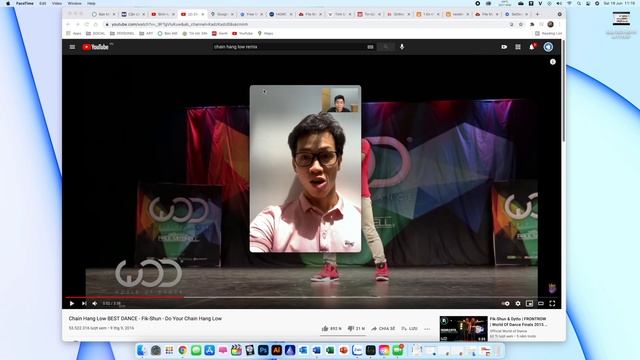The image size is (640, 360).
Task: Expand the SOCIAL bookmarks folder
Action: (x=96, y=33)
